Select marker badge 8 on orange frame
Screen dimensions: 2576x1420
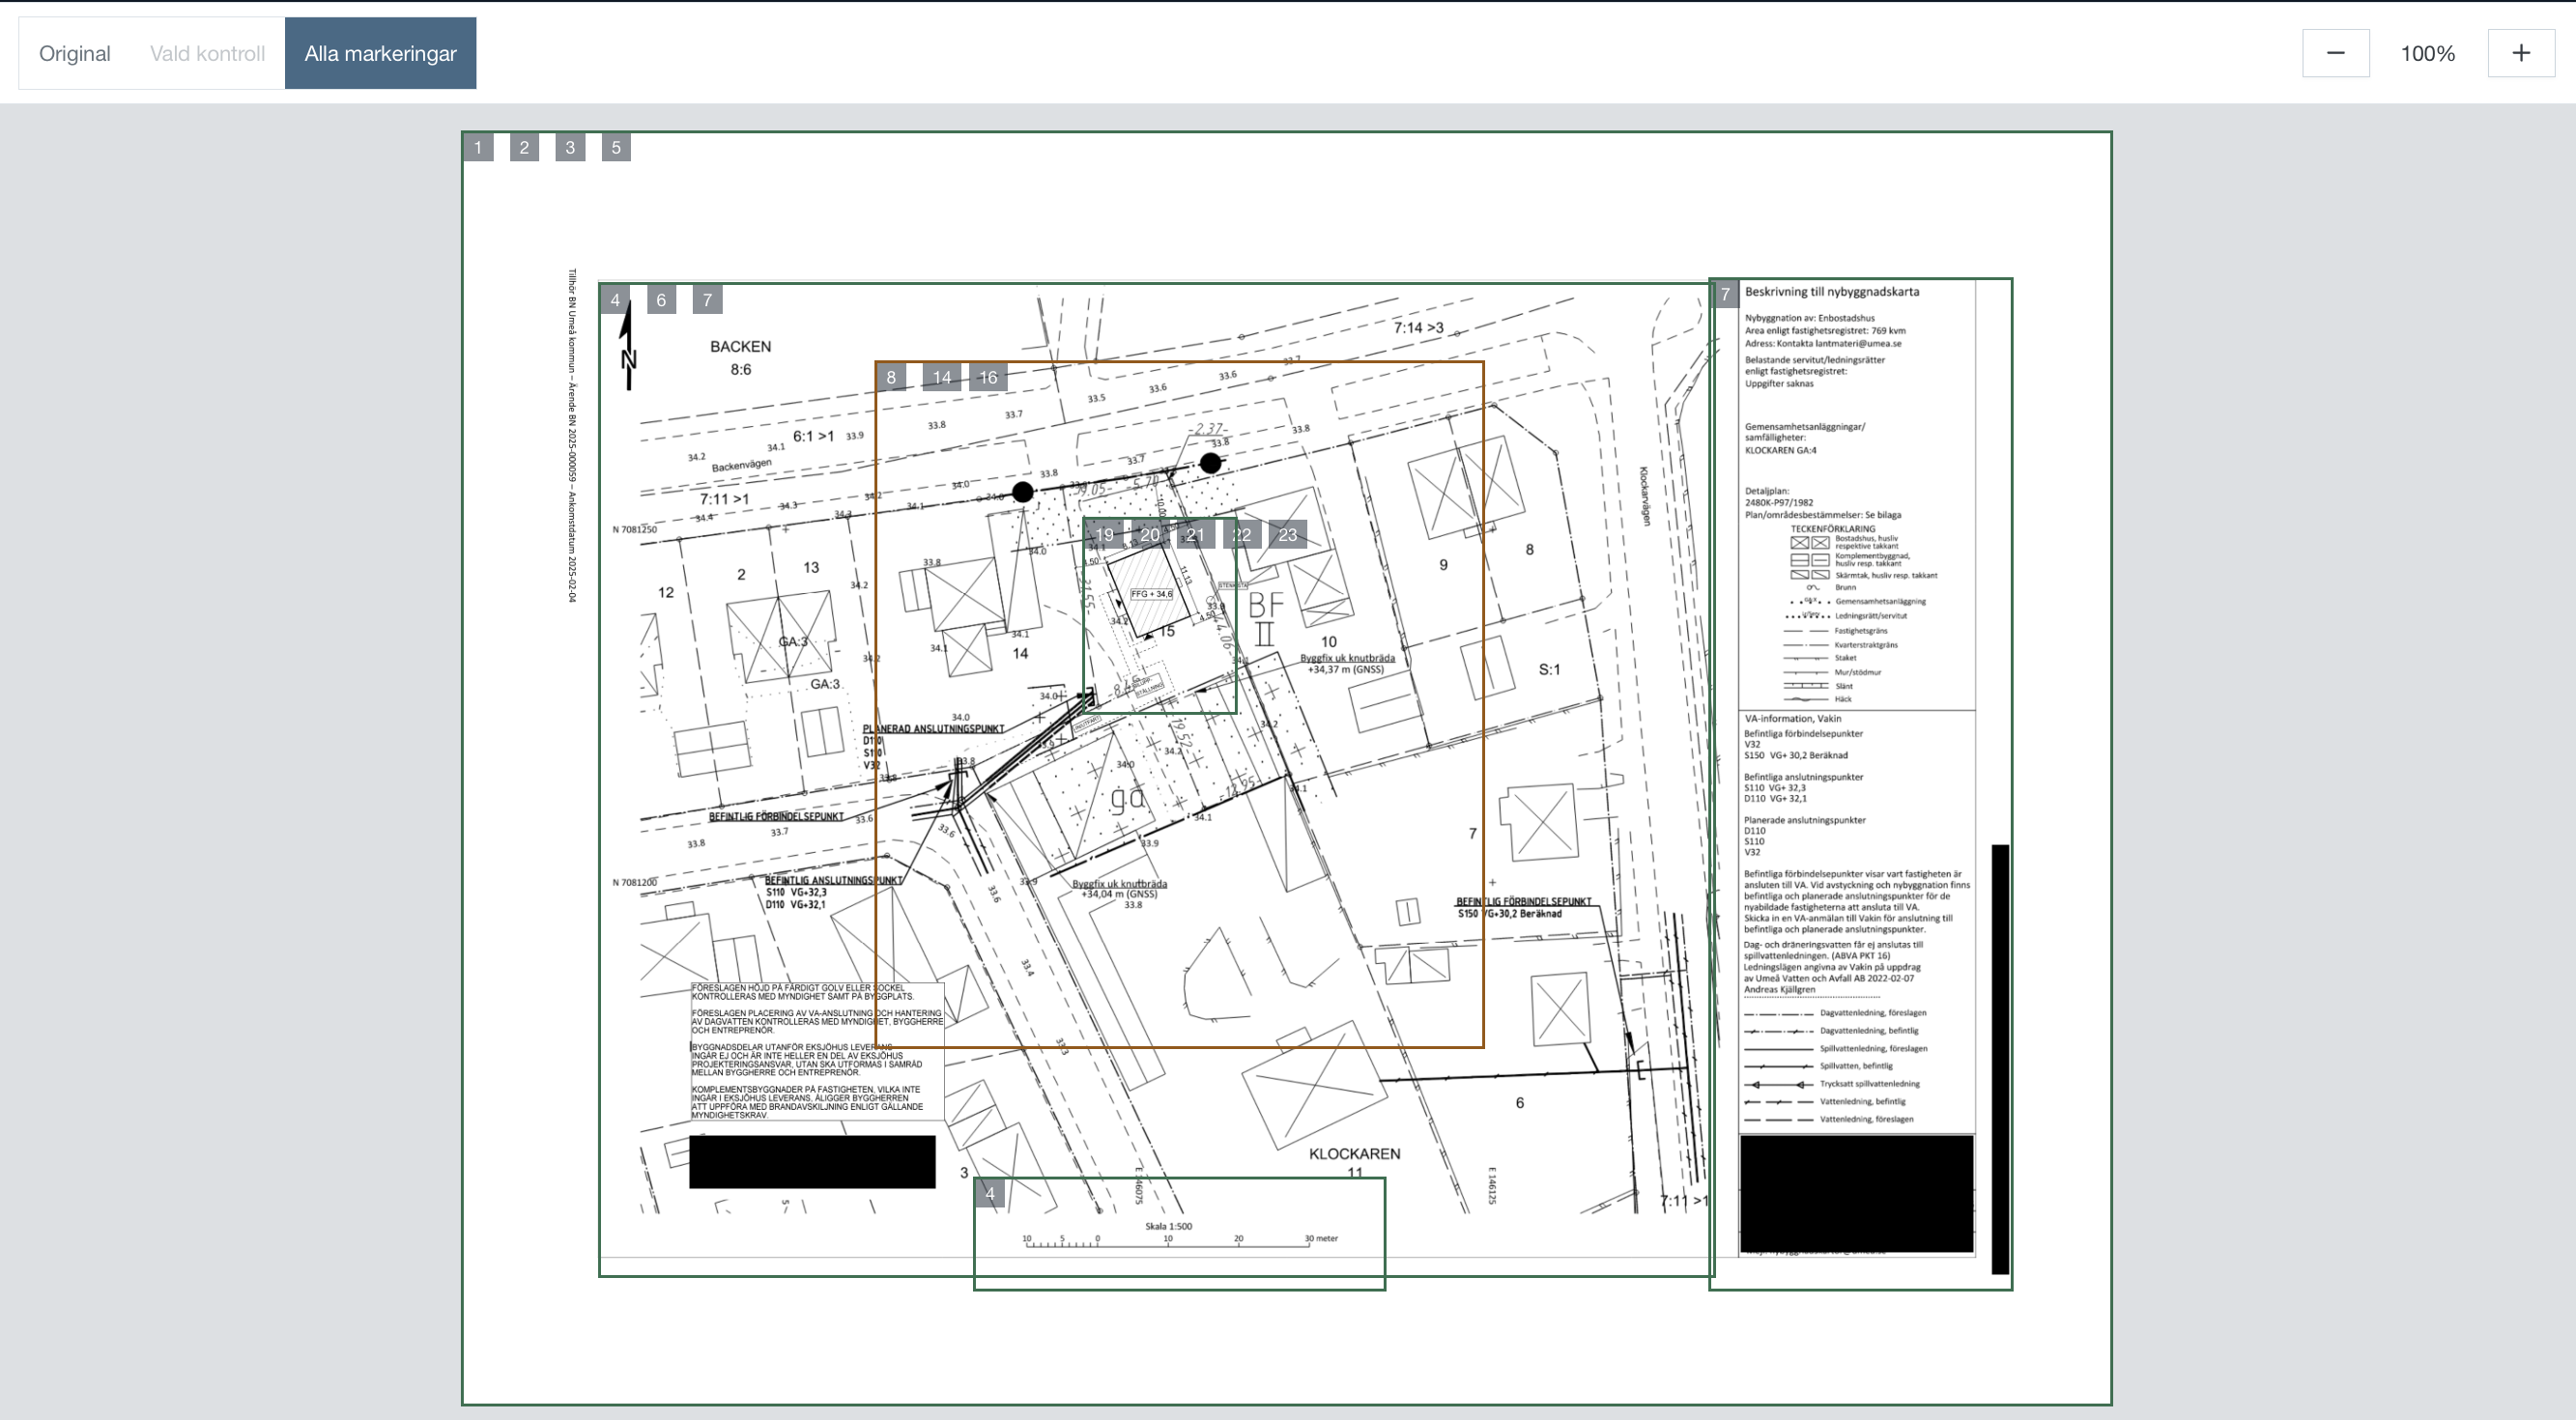tap(891, 377)
